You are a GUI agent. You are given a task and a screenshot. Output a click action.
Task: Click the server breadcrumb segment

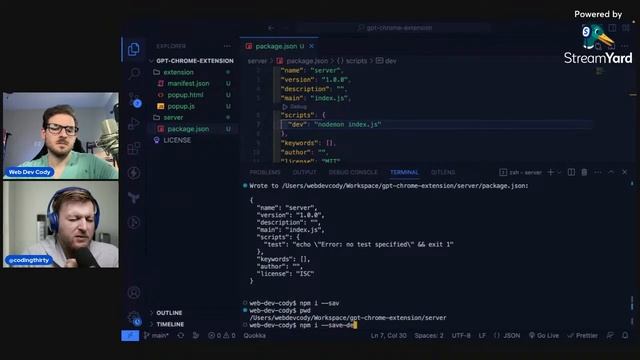click(x=257, y=61)
